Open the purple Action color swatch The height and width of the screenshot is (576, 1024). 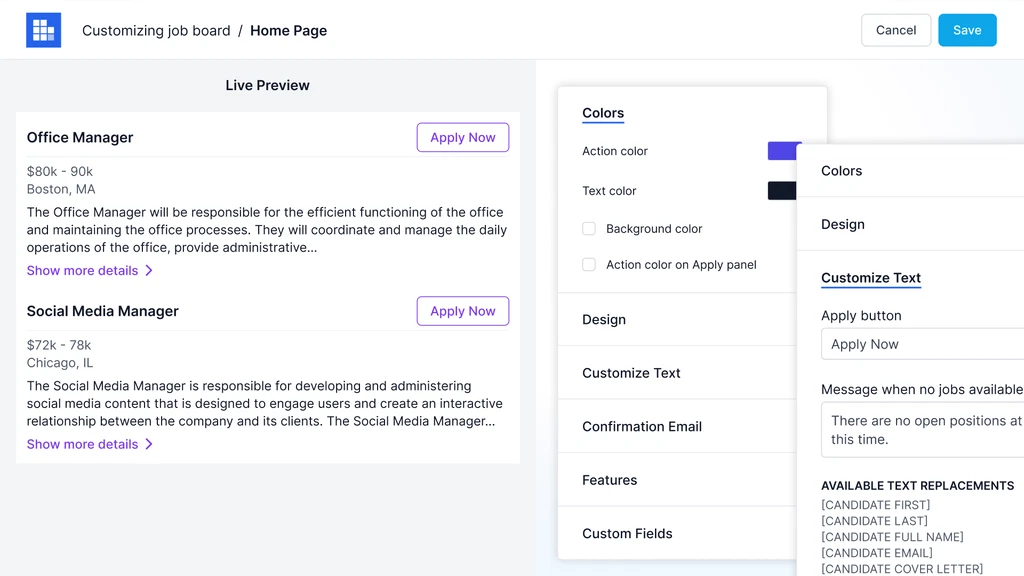(x=782, y=151)
